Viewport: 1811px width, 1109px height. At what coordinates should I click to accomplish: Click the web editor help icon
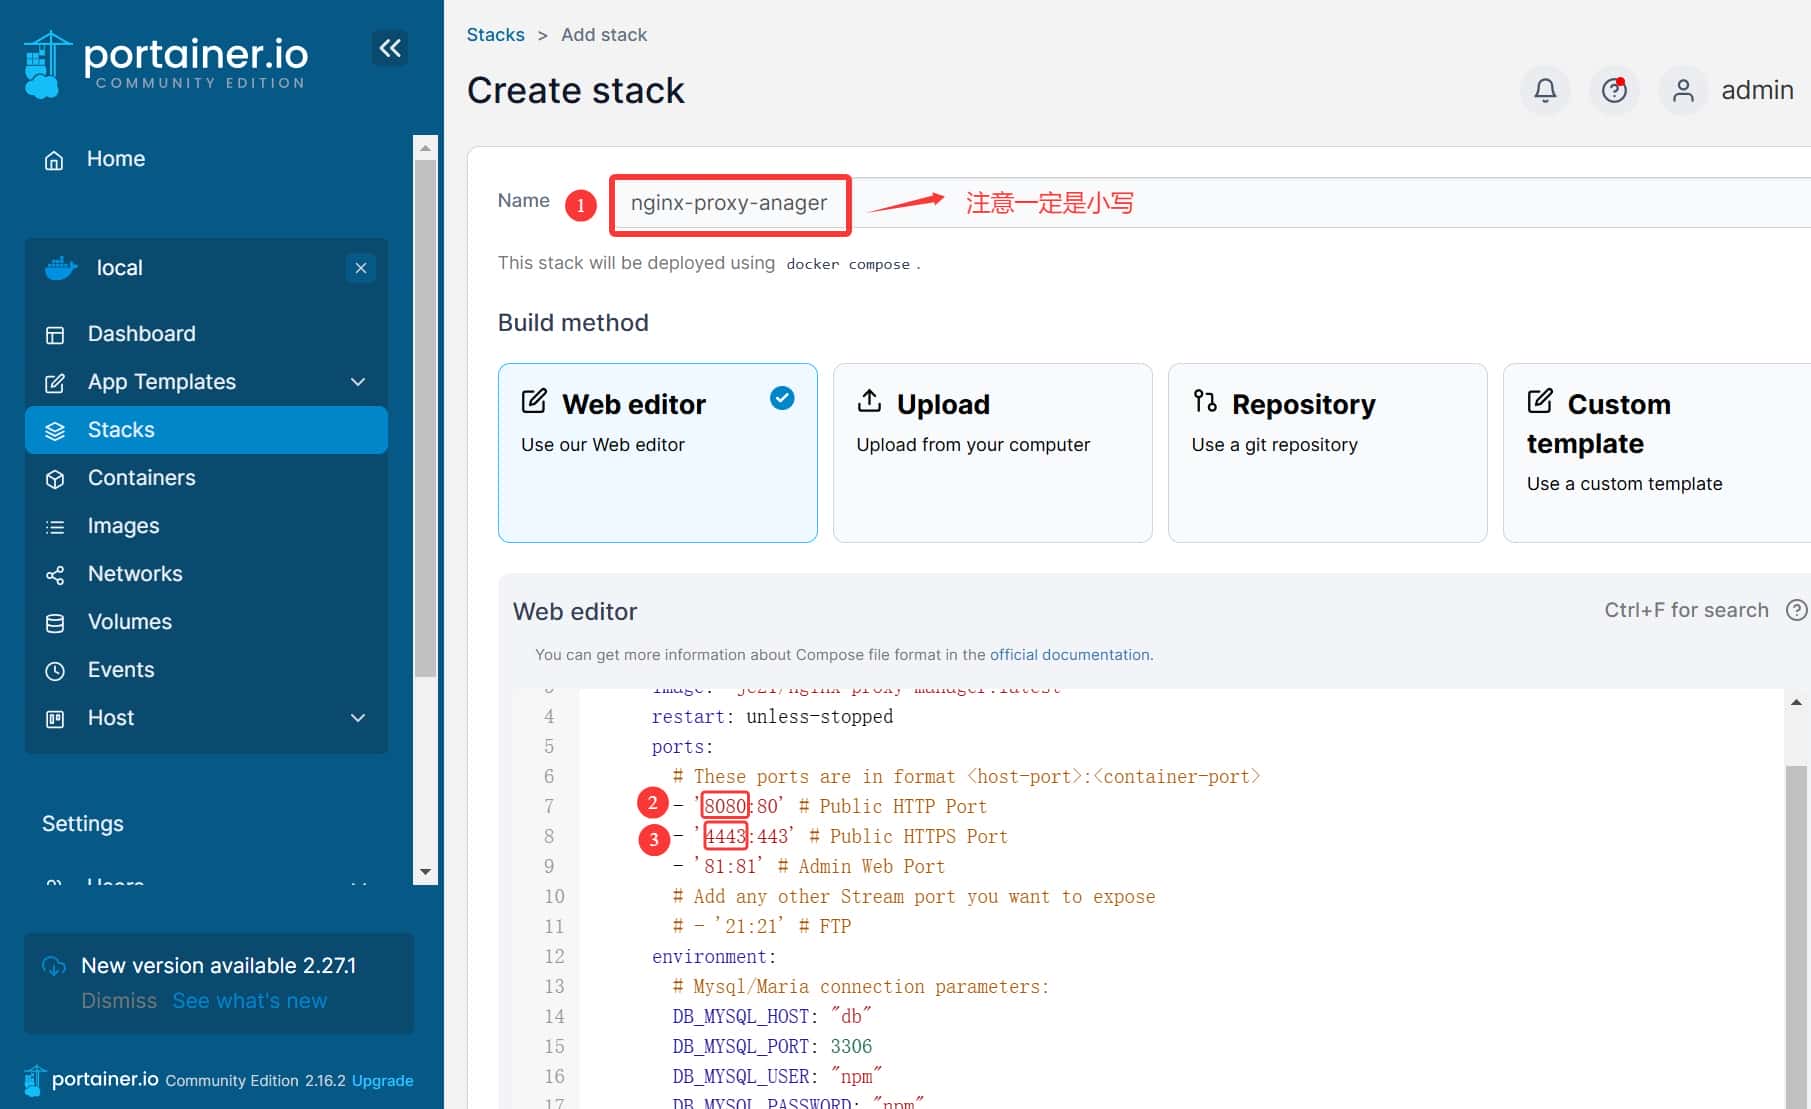coord(1796,610)
